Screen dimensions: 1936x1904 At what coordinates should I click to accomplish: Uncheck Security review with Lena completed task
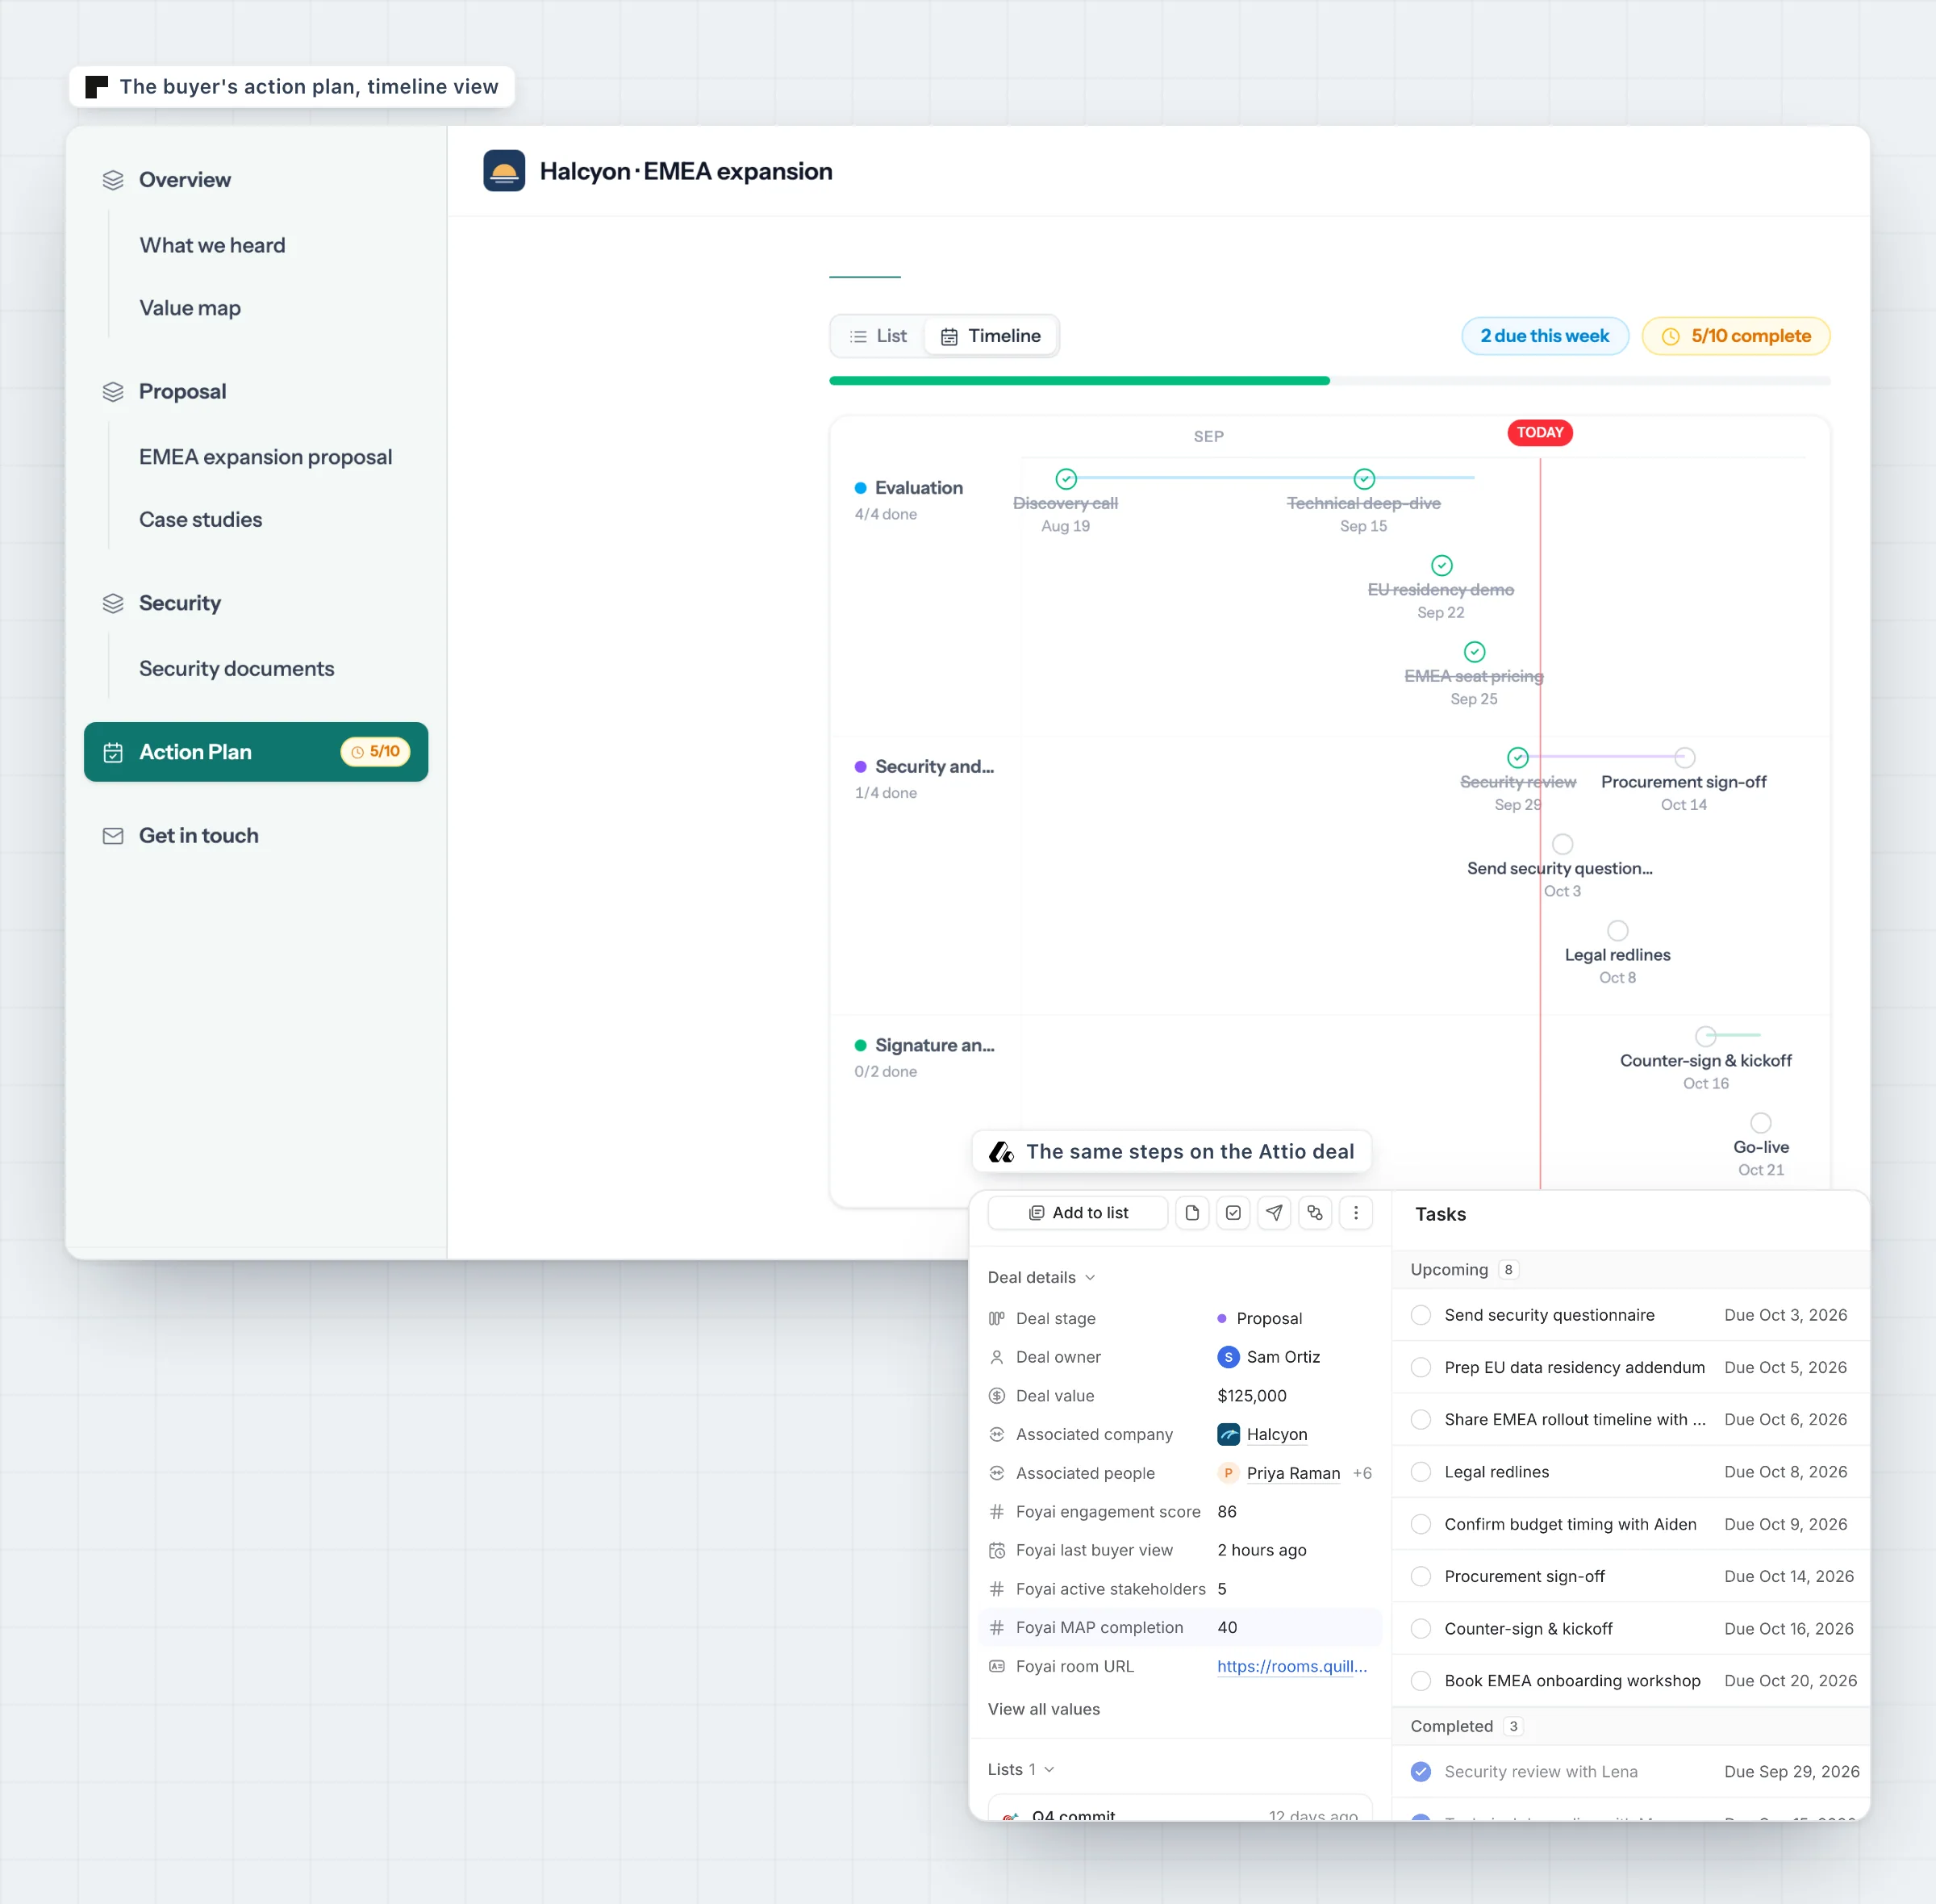point(1420,1772)
